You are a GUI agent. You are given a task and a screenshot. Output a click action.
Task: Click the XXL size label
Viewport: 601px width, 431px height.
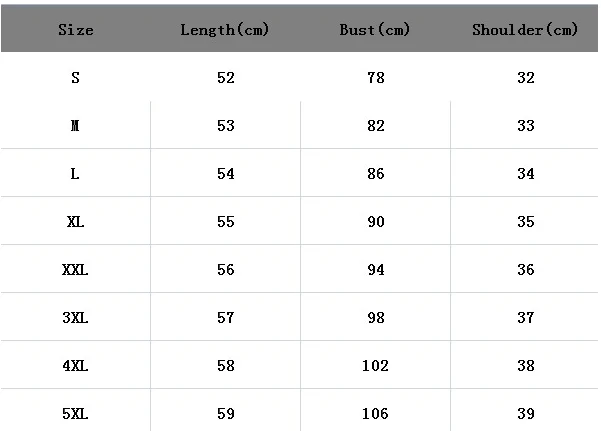click(x=75, y=270)
